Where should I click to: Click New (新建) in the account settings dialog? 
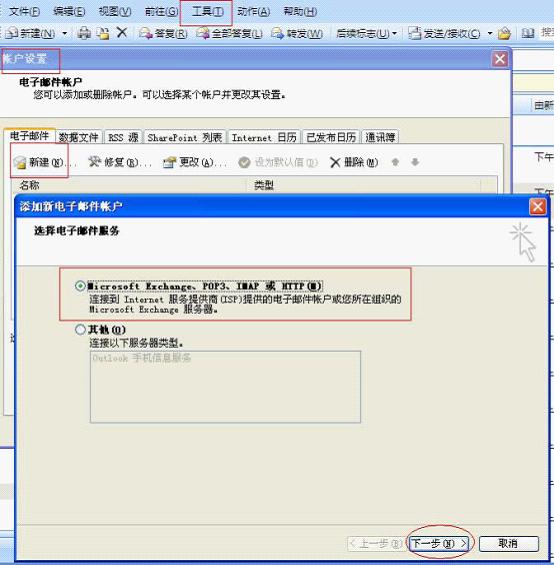point(39,162)
